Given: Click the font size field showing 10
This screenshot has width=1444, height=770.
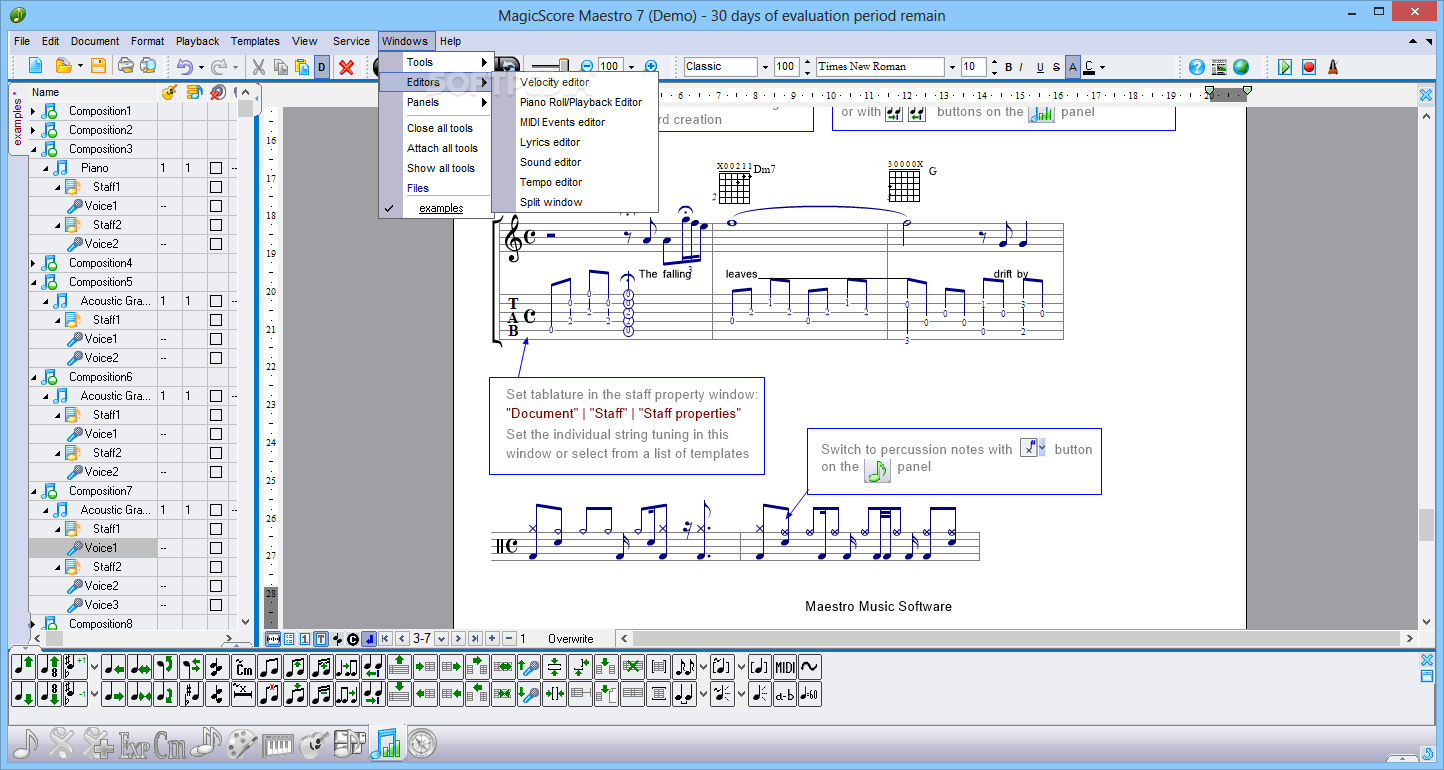Looking at the screenshot, I should (x=973, y=67).
